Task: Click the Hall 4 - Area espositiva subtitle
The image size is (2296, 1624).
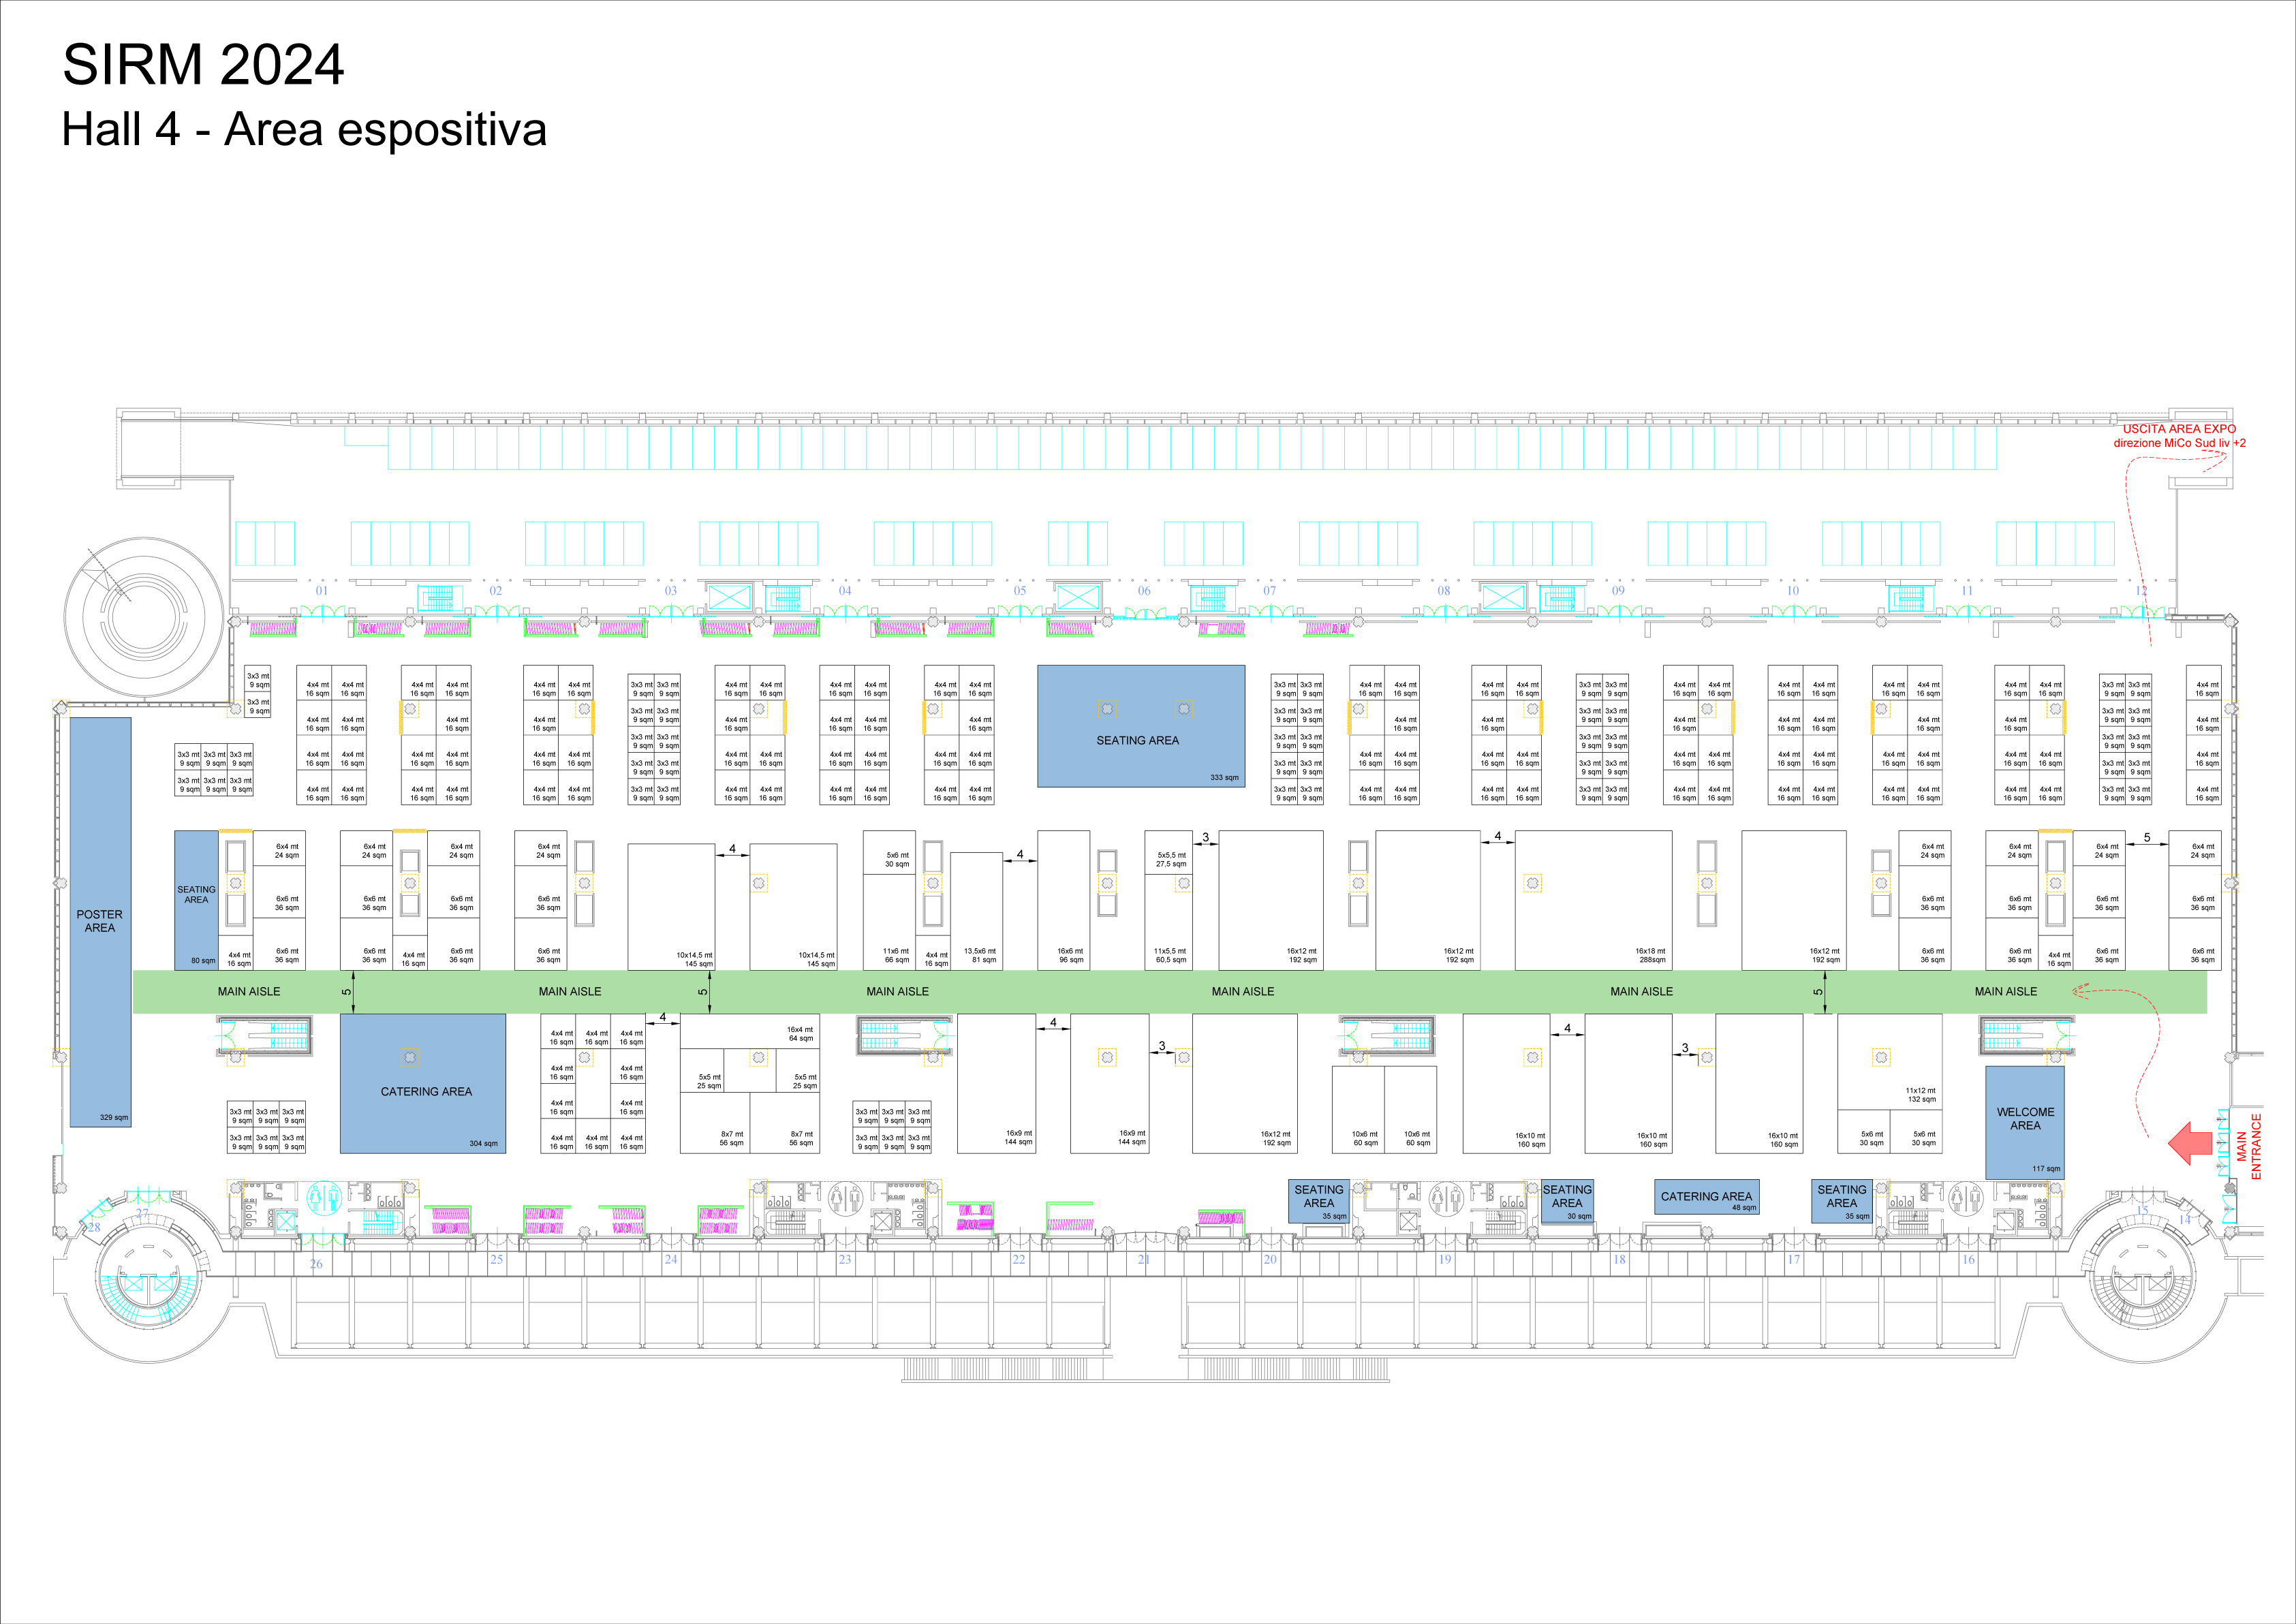Action: [x=304, y=130]
